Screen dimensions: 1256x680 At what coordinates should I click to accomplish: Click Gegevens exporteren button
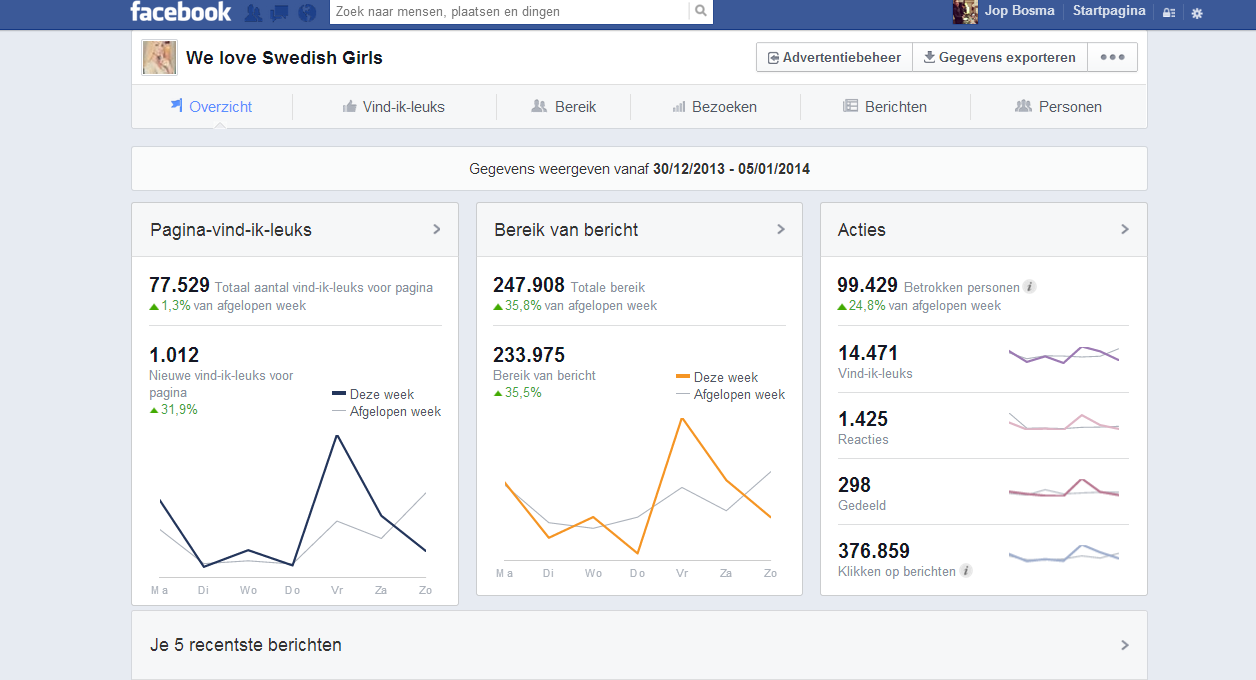(999, 58)
